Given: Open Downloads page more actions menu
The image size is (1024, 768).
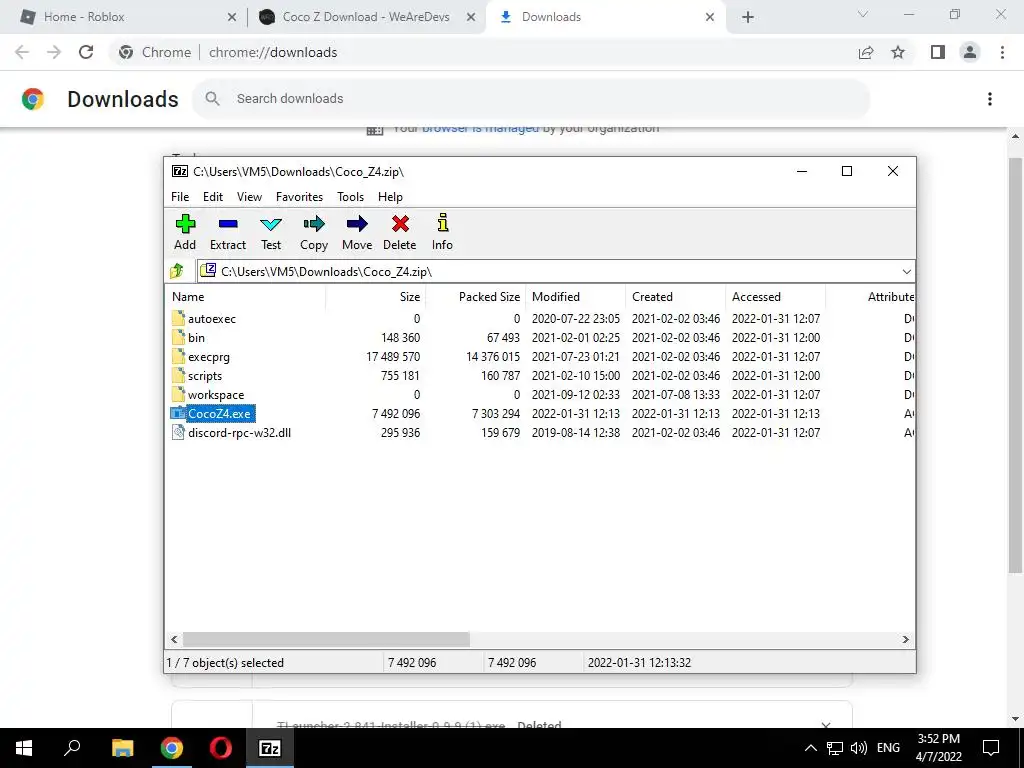Looking at the screenshot, I should (x=990, y=99).
